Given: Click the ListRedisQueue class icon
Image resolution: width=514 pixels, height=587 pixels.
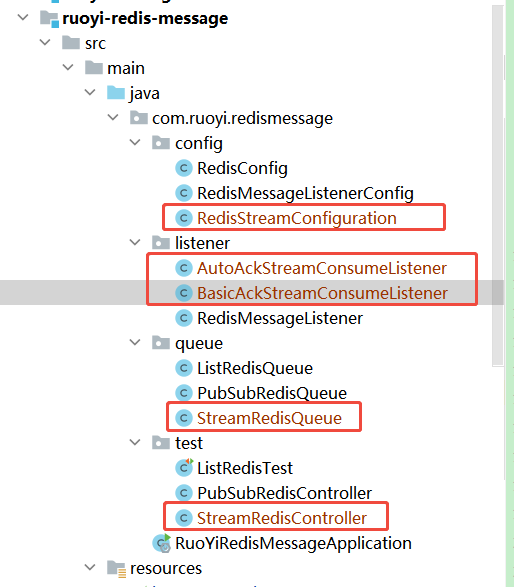Looking at the screenshot, I should (x=184, y=368).
